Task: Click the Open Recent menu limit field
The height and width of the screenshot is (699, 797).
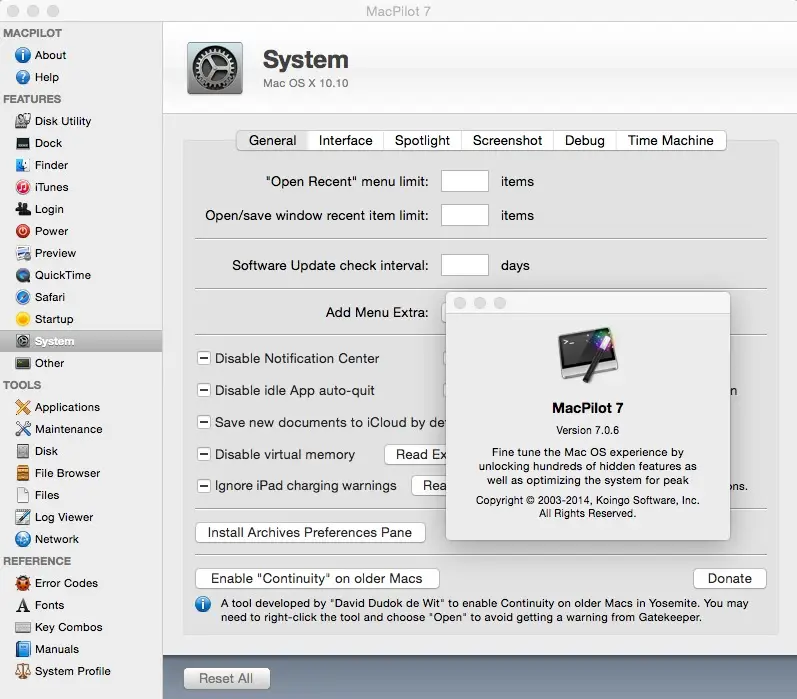Action: [465, 181]
